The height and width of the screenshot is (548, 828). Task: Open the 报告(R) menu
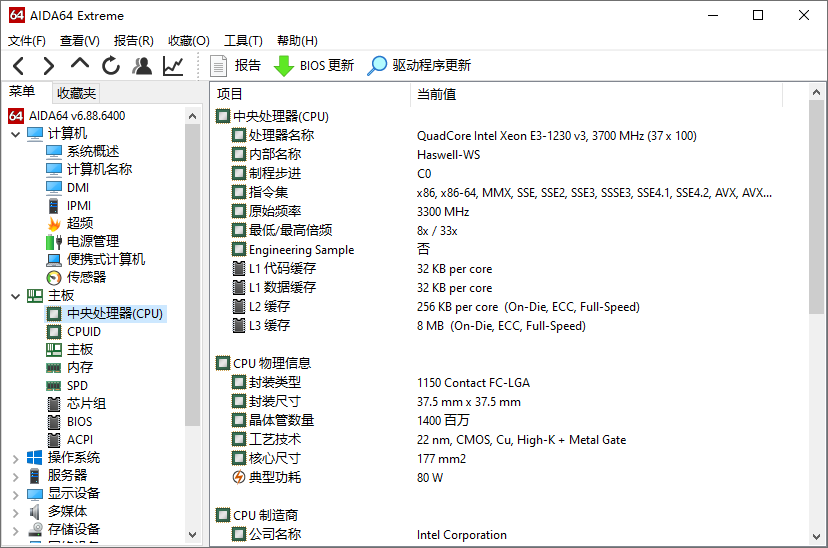tap(134, 41)
